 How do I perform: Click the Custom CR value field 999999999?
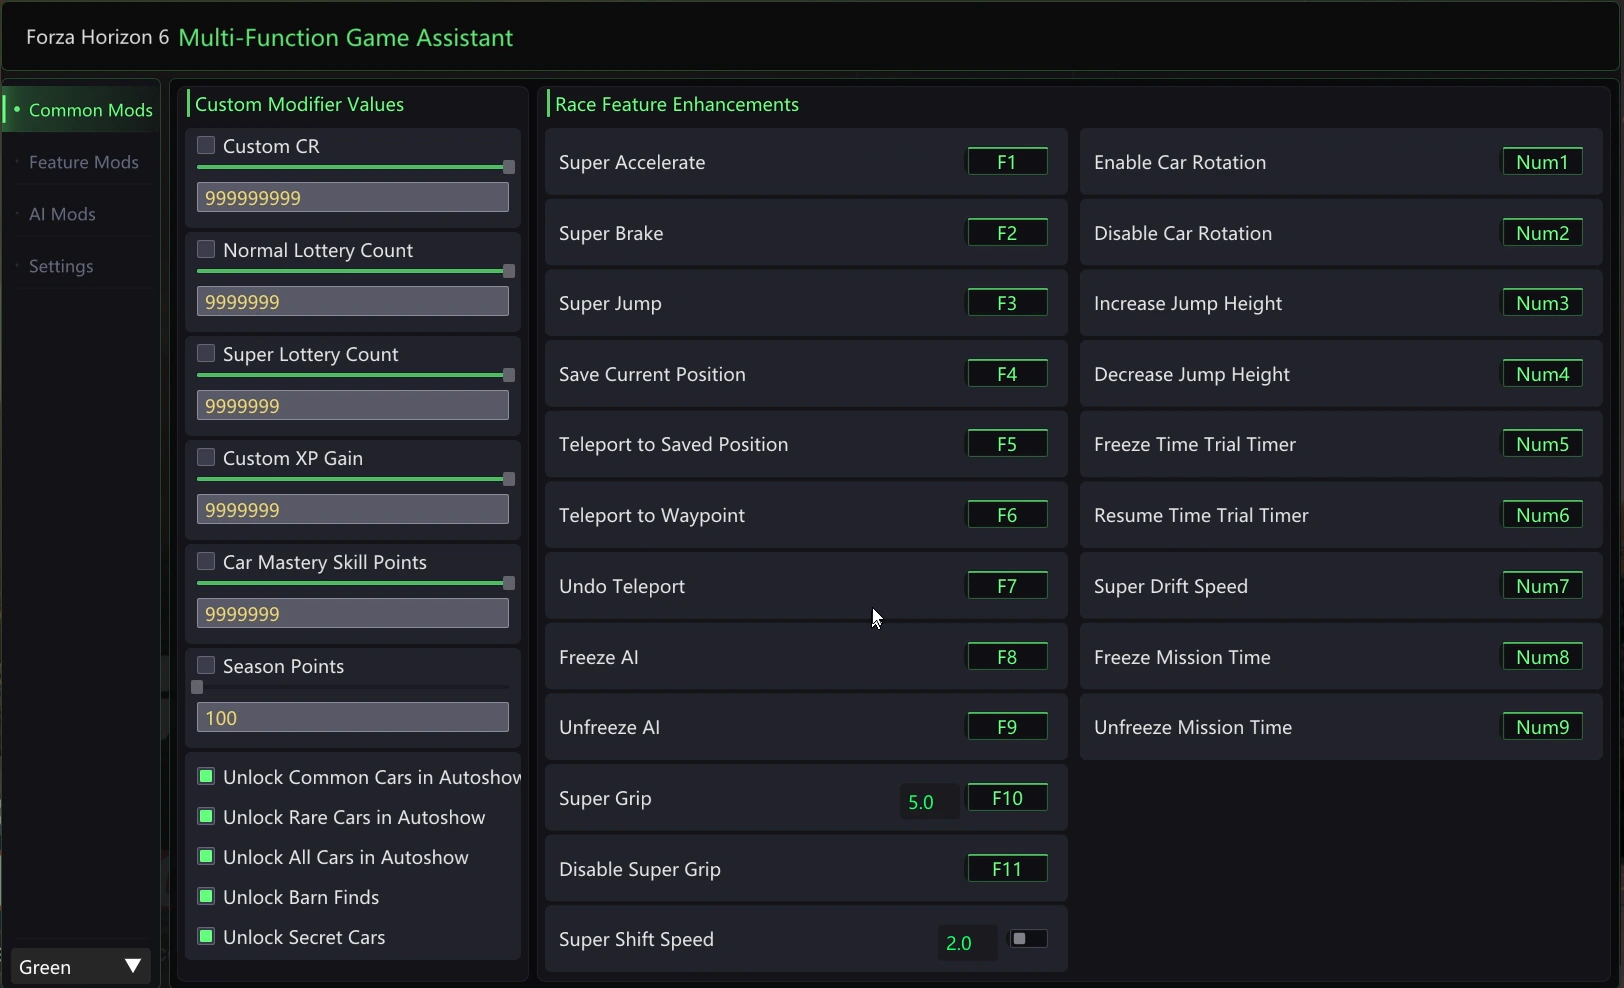tap(353, 198)
